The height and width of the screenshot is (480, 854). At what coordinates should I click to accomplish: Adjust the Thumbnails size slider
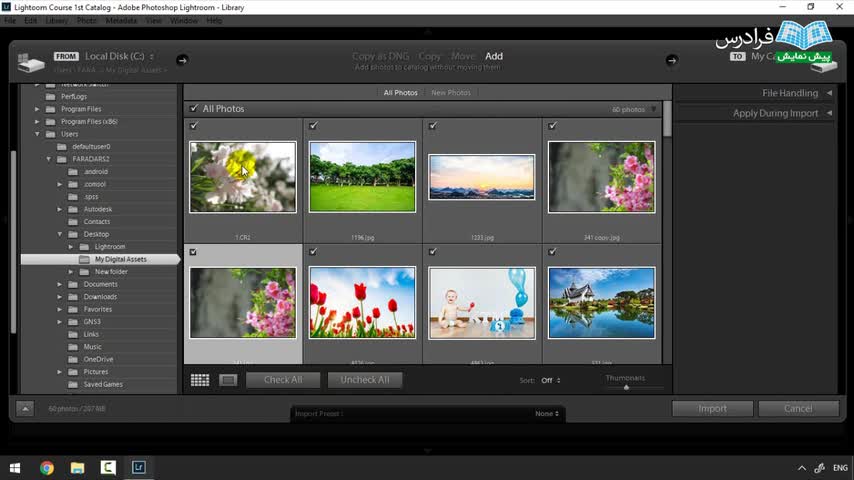point(626,387)
